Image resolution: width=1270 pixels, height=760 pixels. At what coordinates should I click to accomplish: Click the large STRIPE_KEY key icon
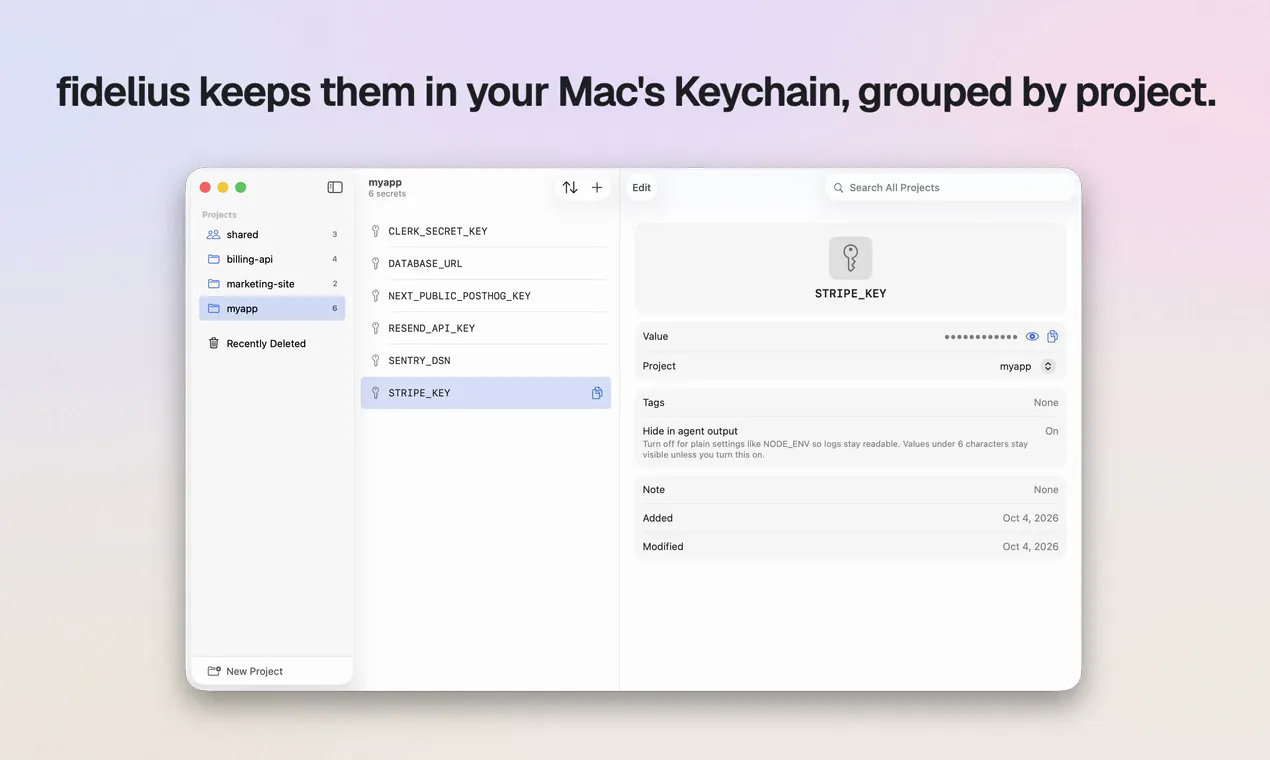851,258
